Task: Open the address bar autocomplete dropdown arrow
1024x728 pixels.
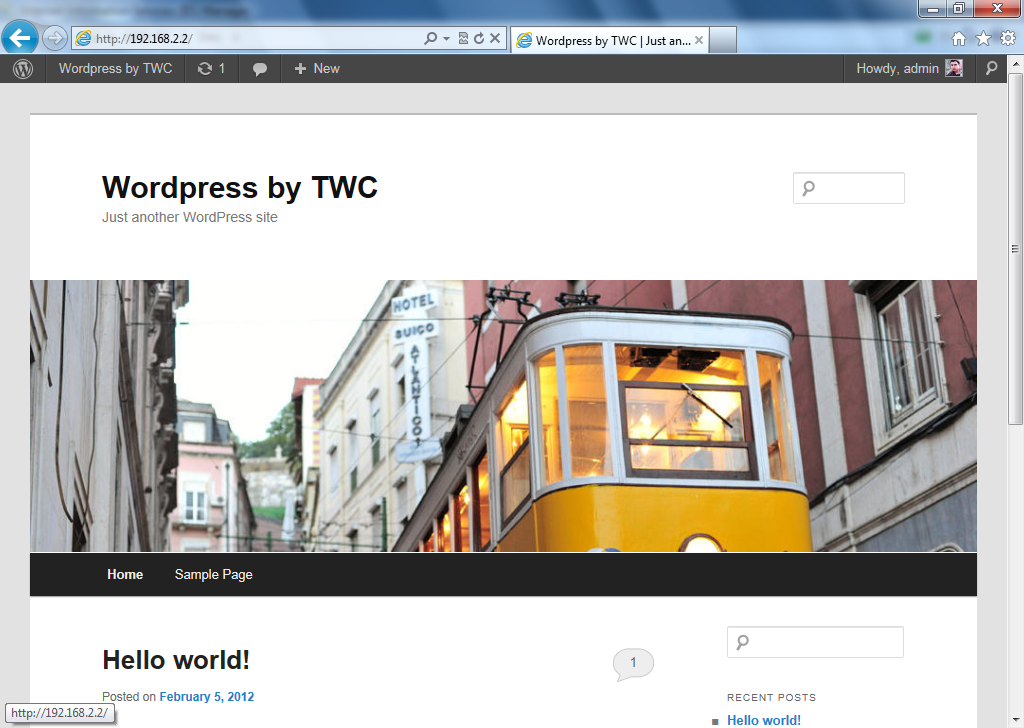Action: click(447, 39)
